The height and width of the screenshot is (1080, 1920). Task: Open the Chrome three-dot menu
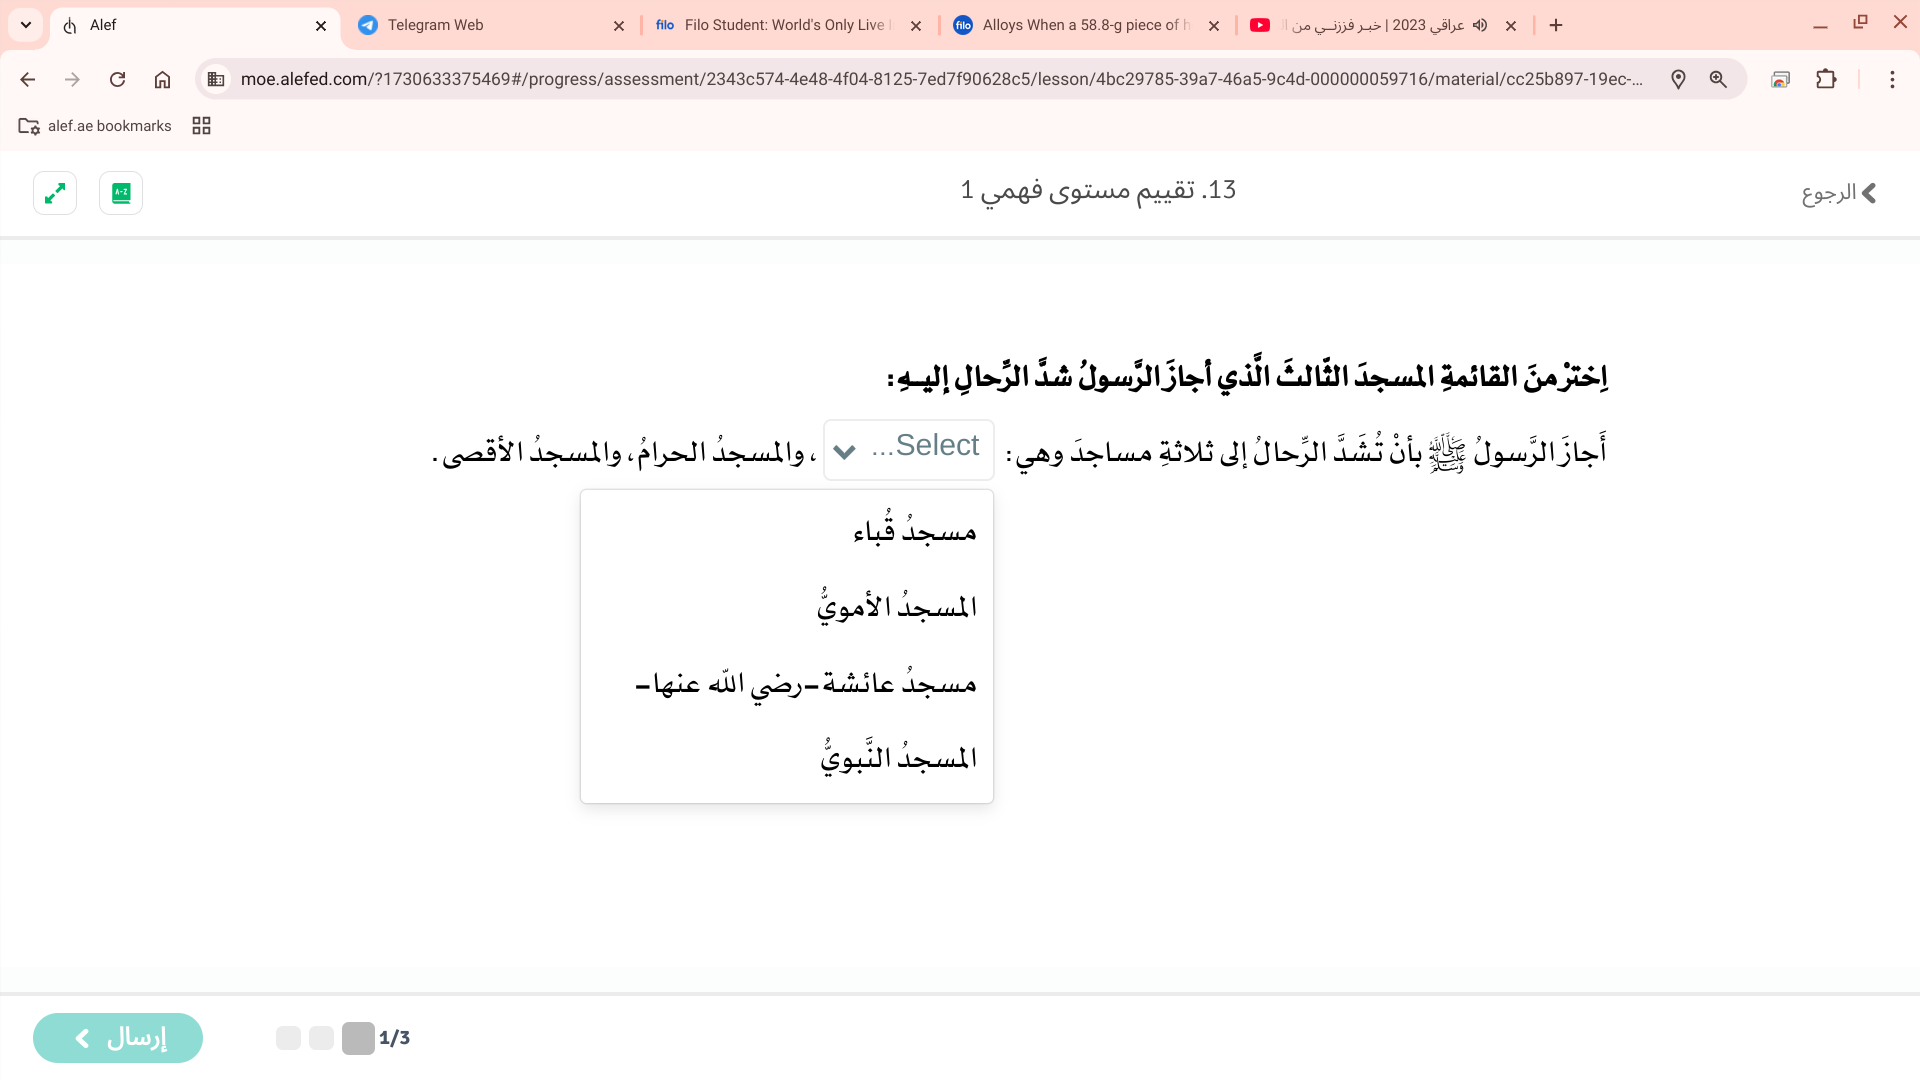point(1892,79)
